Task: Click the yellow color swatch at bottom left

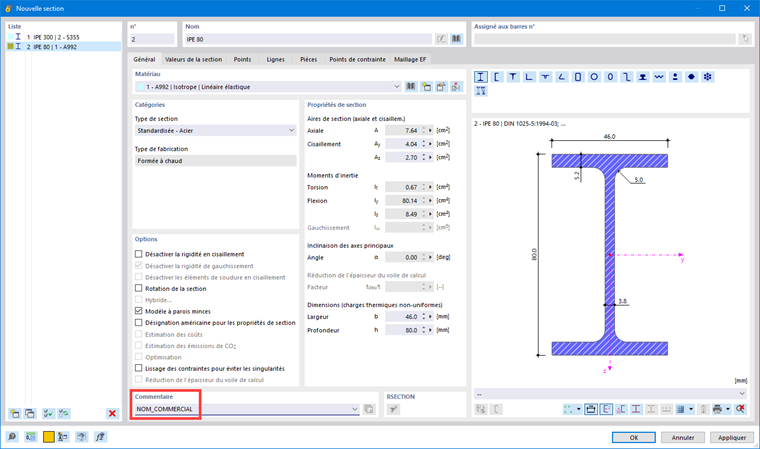Action: 48,437
